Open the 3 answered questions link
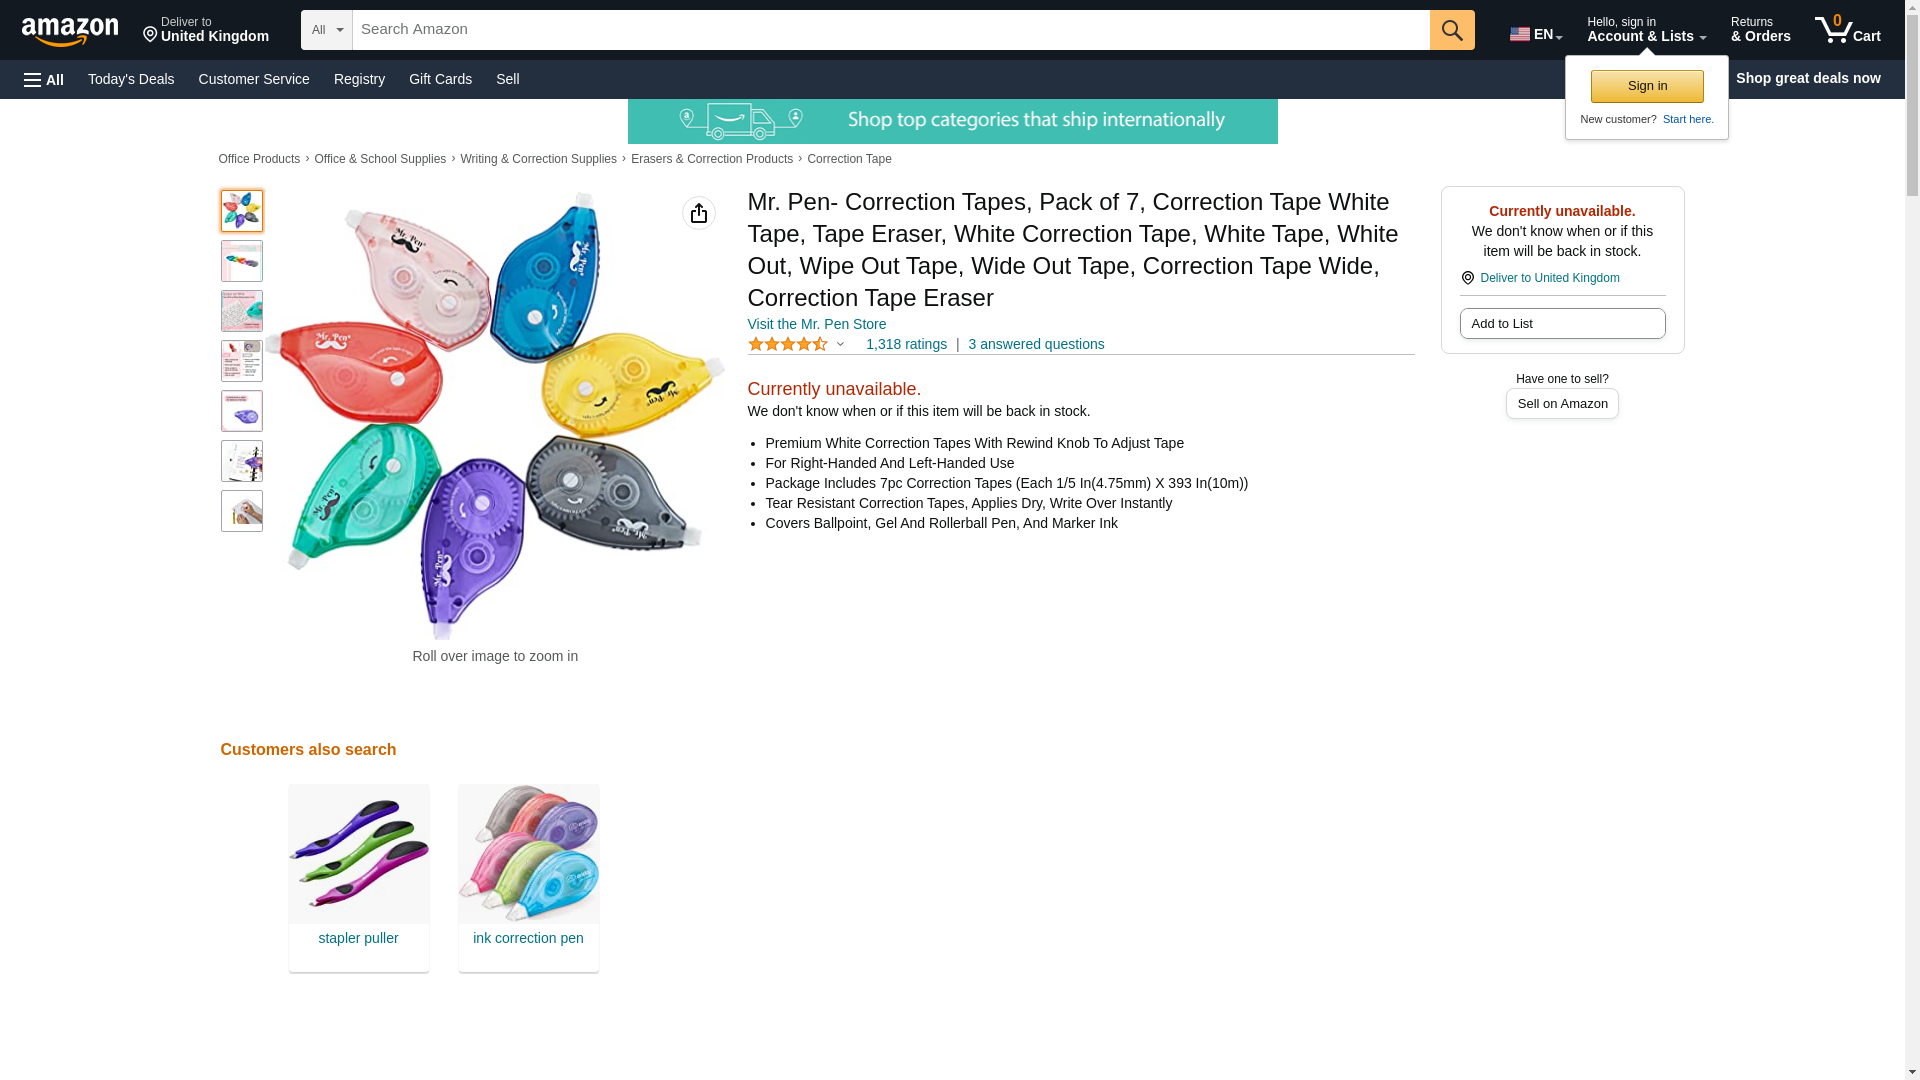This screenshot has width=1920, height=1080. tap(1035, 345)
